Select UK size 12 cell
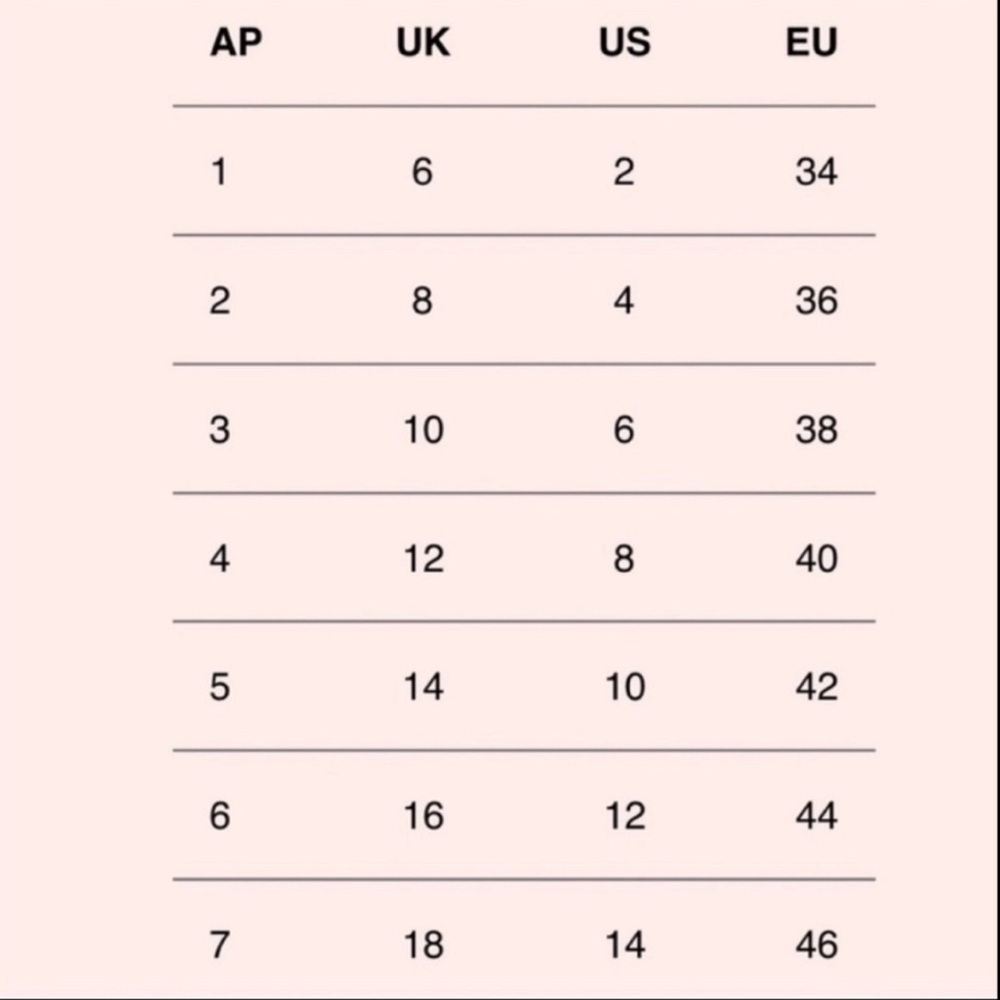This screenshot has width=1000, height=1000. click(424, 559)
